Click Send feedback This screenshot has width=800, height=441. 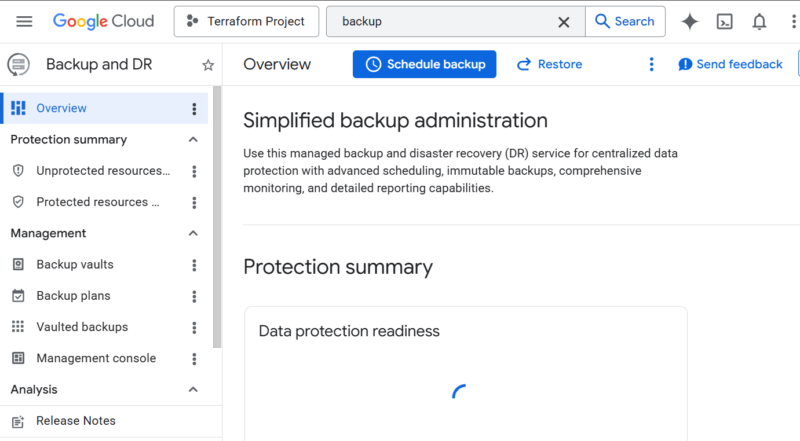[730, 64]
